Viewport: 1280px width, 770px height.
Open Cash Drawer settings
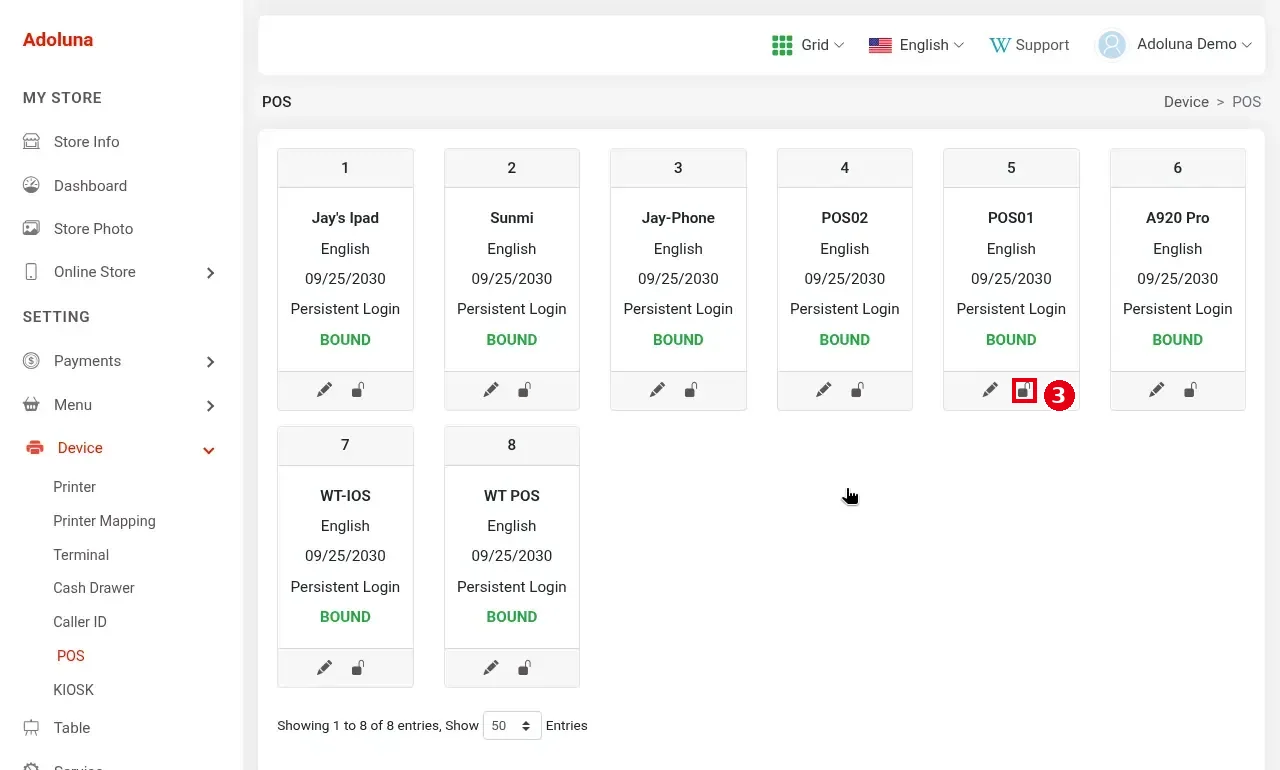pyautogui.click(x=94, y=588)
